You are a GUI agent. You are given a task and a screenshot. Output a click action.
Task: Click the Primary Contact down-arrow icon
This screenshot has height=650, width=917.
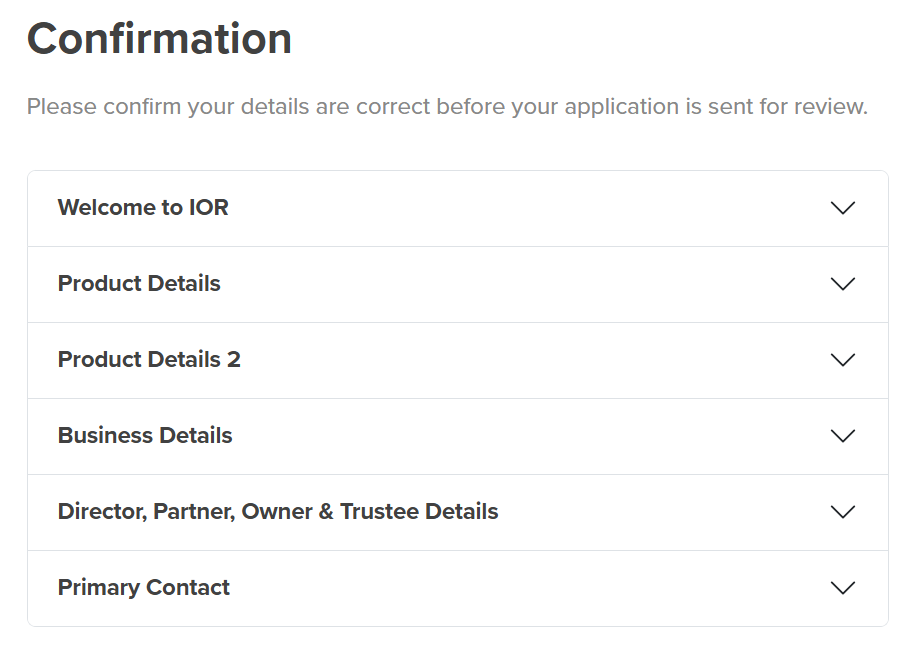pos(843,588)
